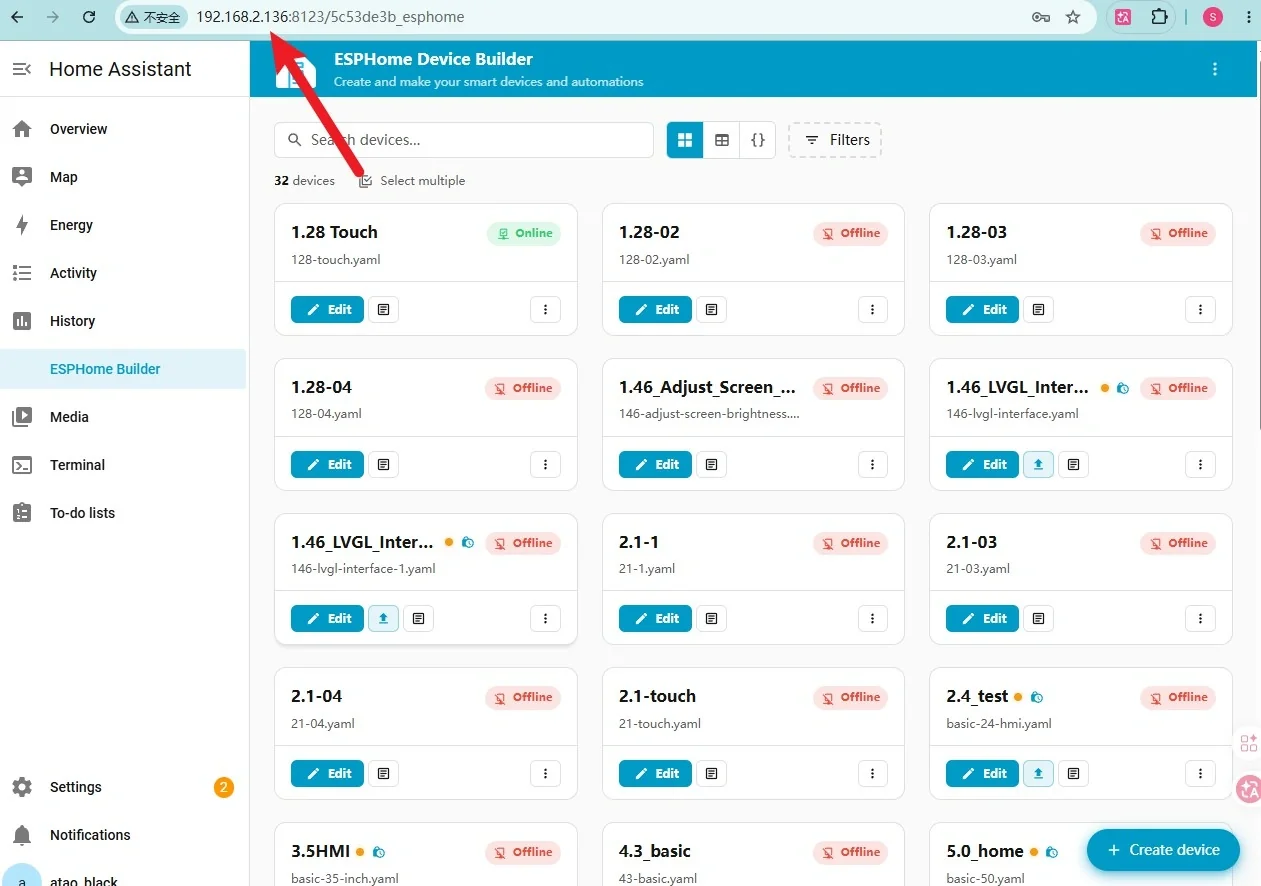Show logs for 2.4_test
The width and height of the screenshot is (1261, 886).
coord(1074,773)
